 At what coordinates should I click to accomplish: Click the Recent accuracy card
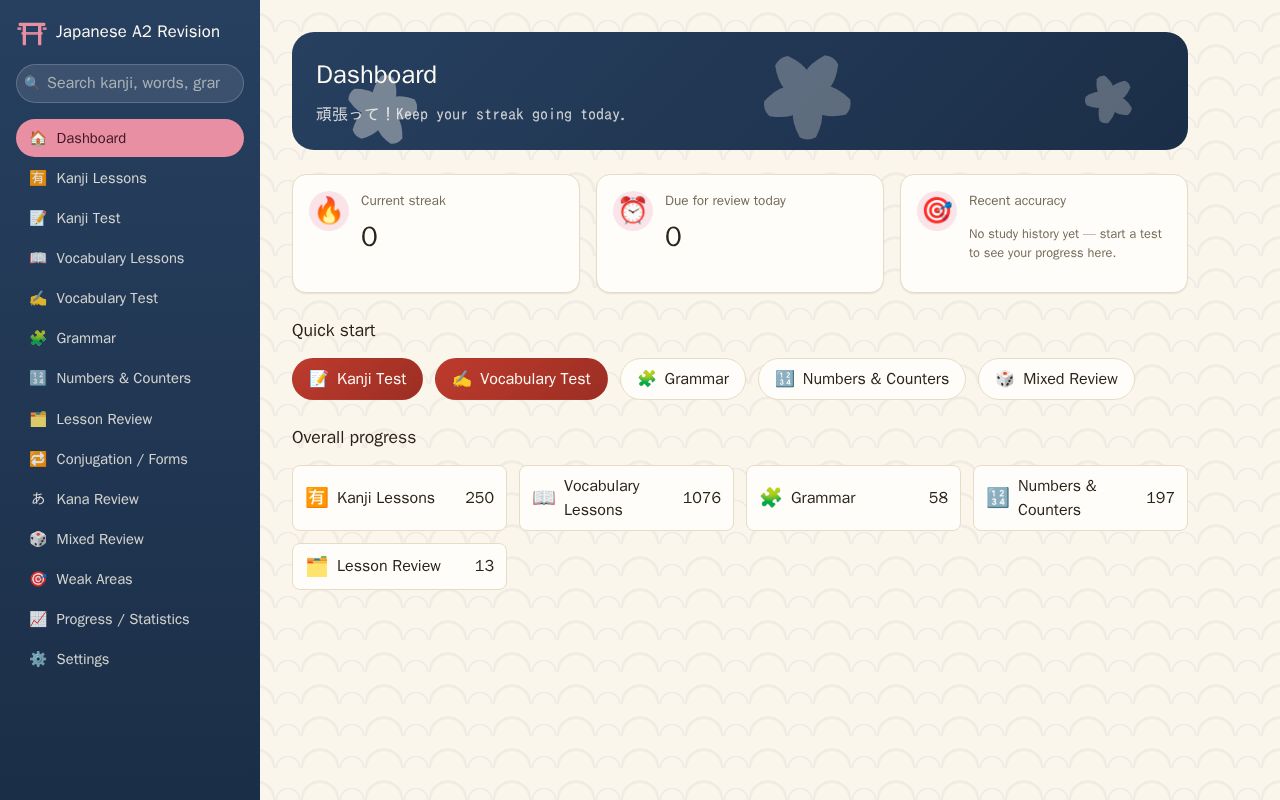[1044, 234]
